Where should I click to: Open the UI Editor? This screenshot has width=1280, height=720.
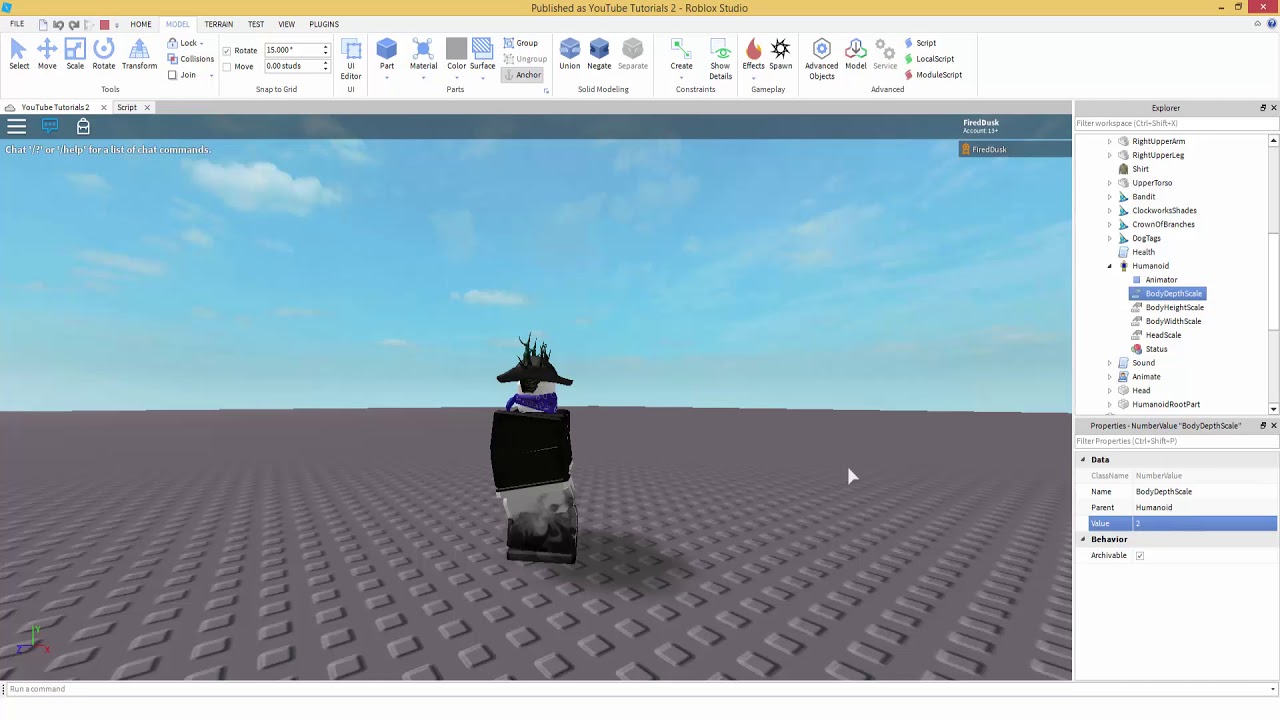tap(351, 59)
